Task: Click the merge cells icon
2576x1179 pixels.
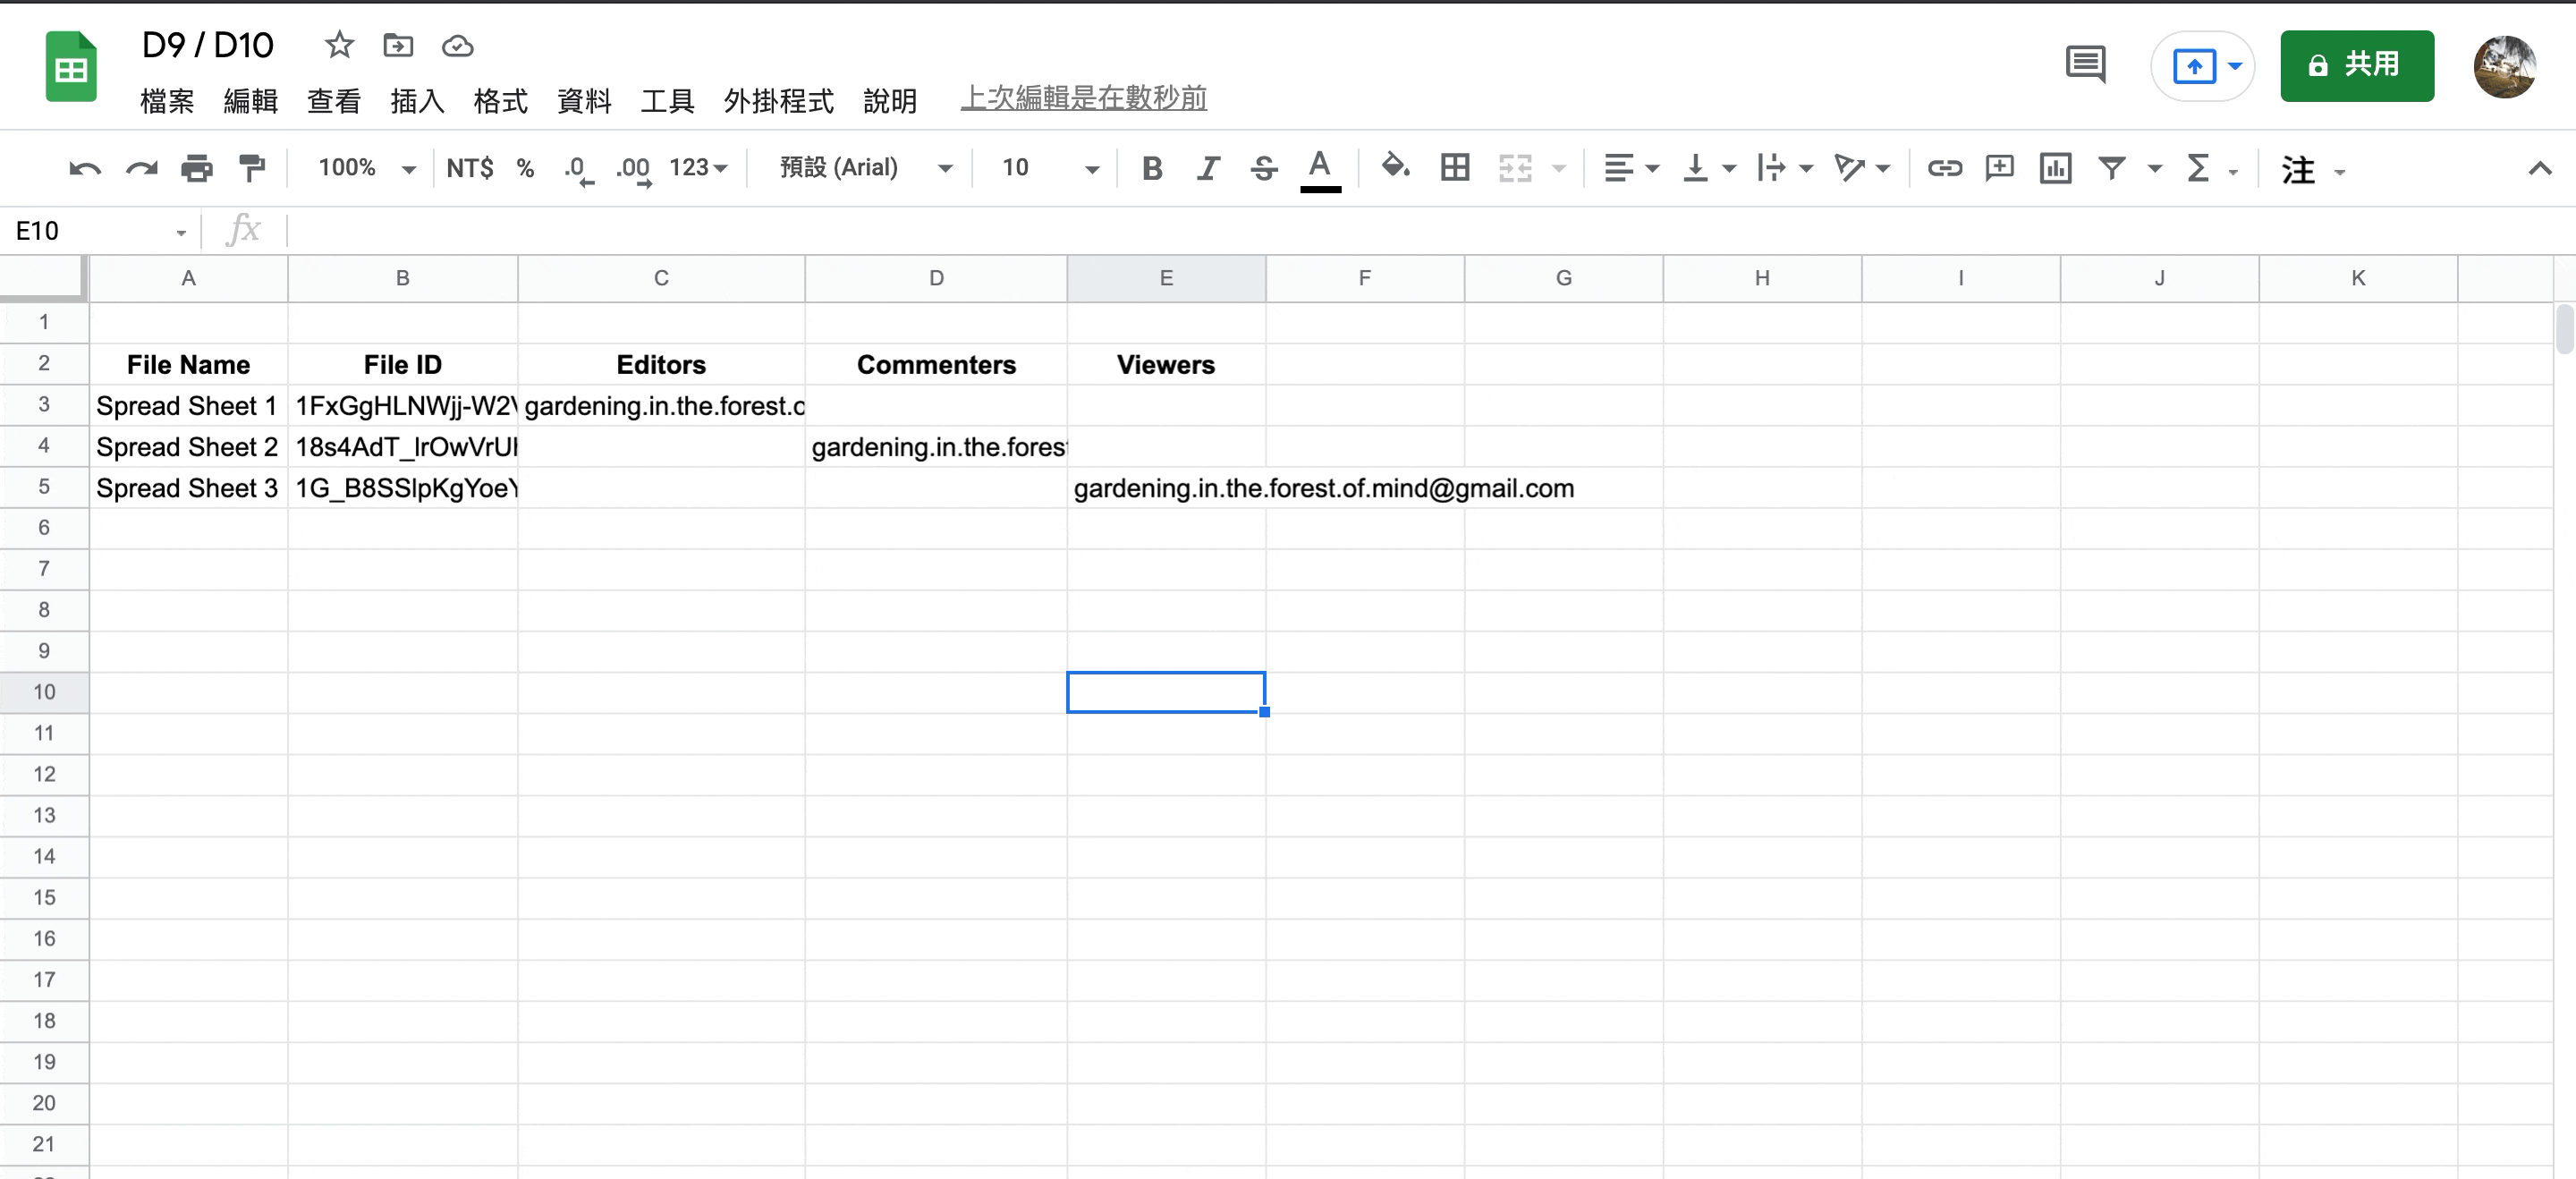Action: pyautogui.click(x=1515, y=168)
